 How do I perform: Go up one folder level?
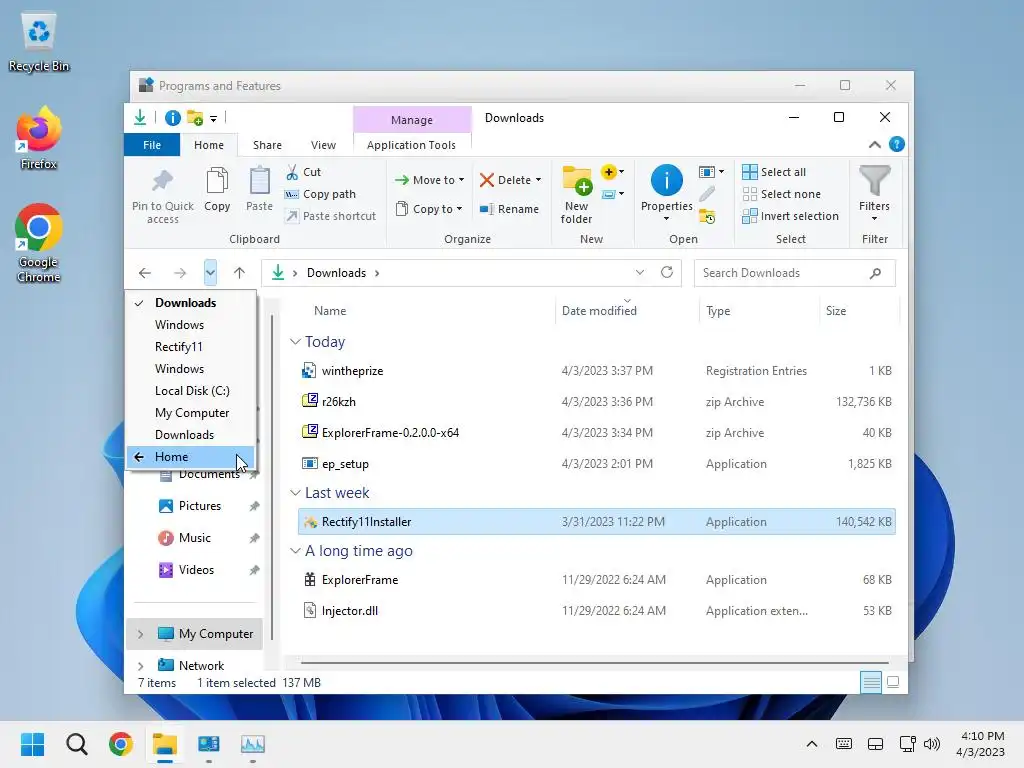240,273
